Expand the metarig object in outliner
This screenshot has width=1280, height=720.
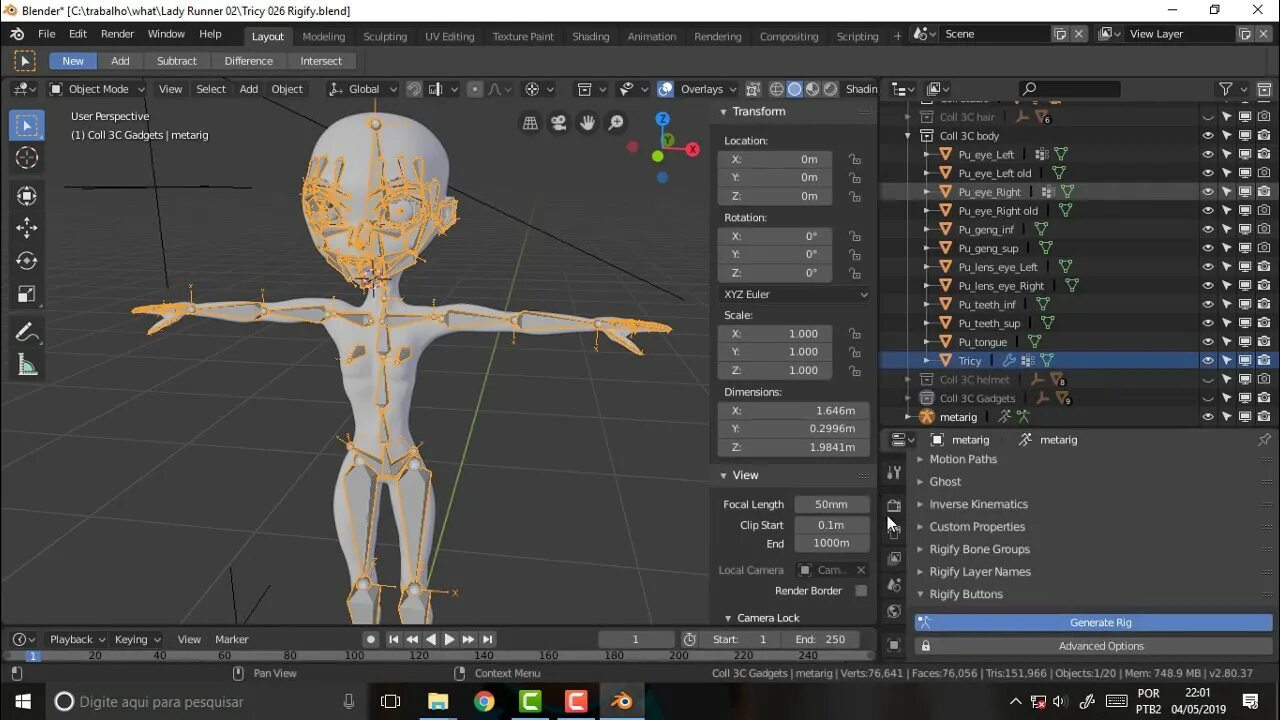[908, 417]
